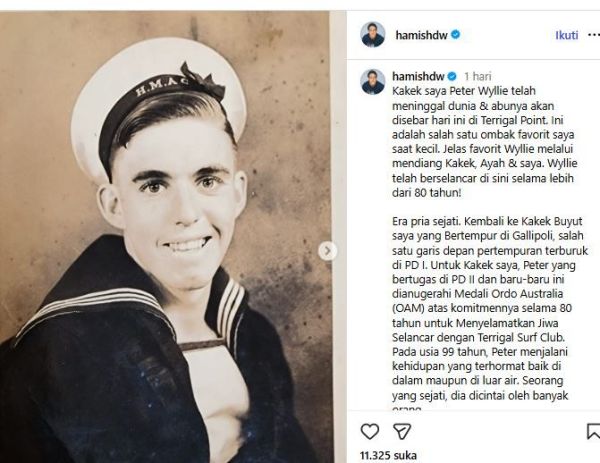
Task: Open the hamishdw username in the header
Action: pyautogui.click(x=421, y=35)
